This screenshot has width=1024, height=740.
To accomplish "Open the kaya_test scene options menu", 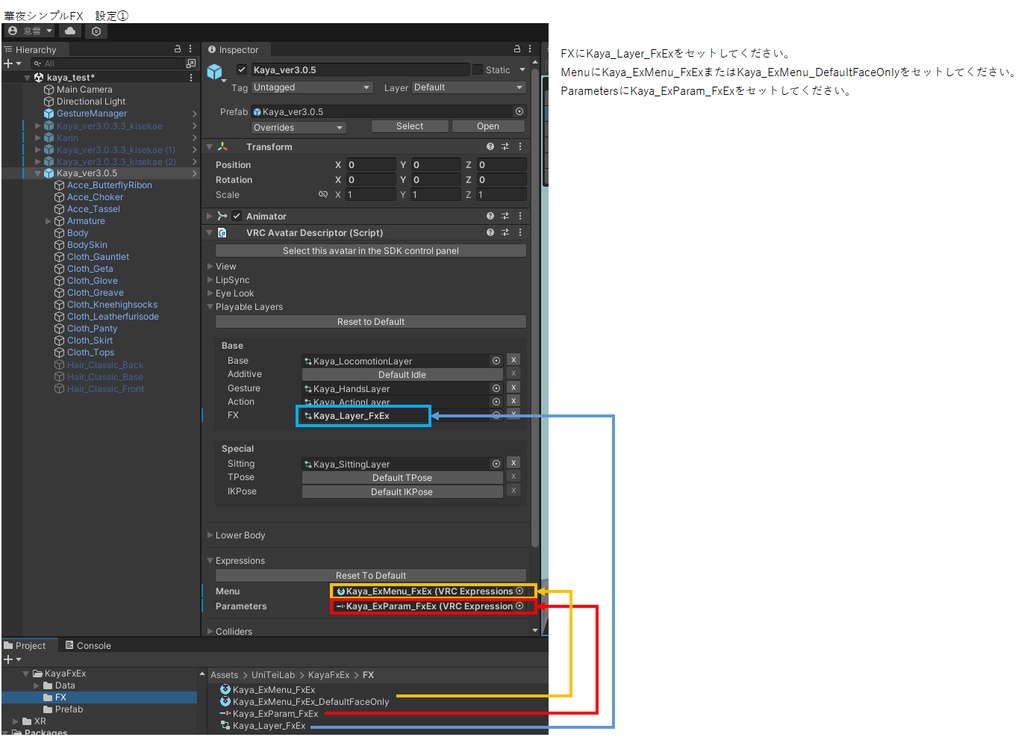I will tap(191, 78).
